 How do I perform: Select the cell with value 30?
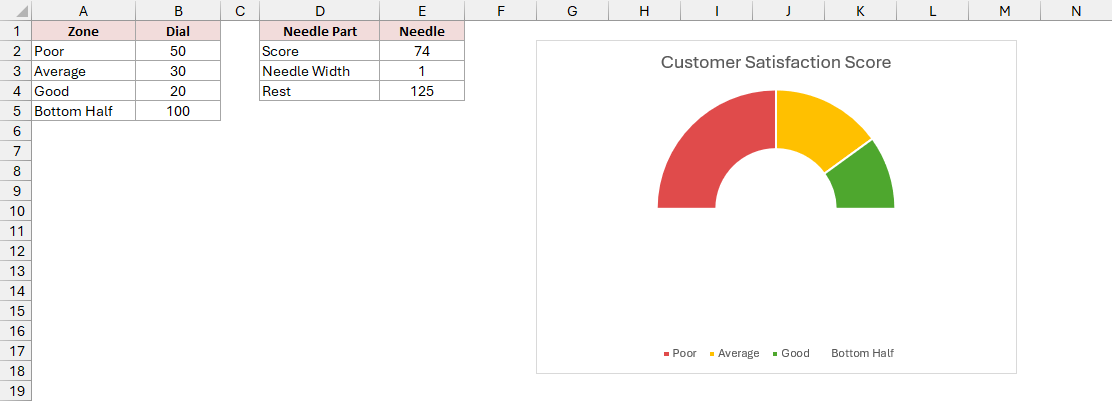[x=178, y=71]
